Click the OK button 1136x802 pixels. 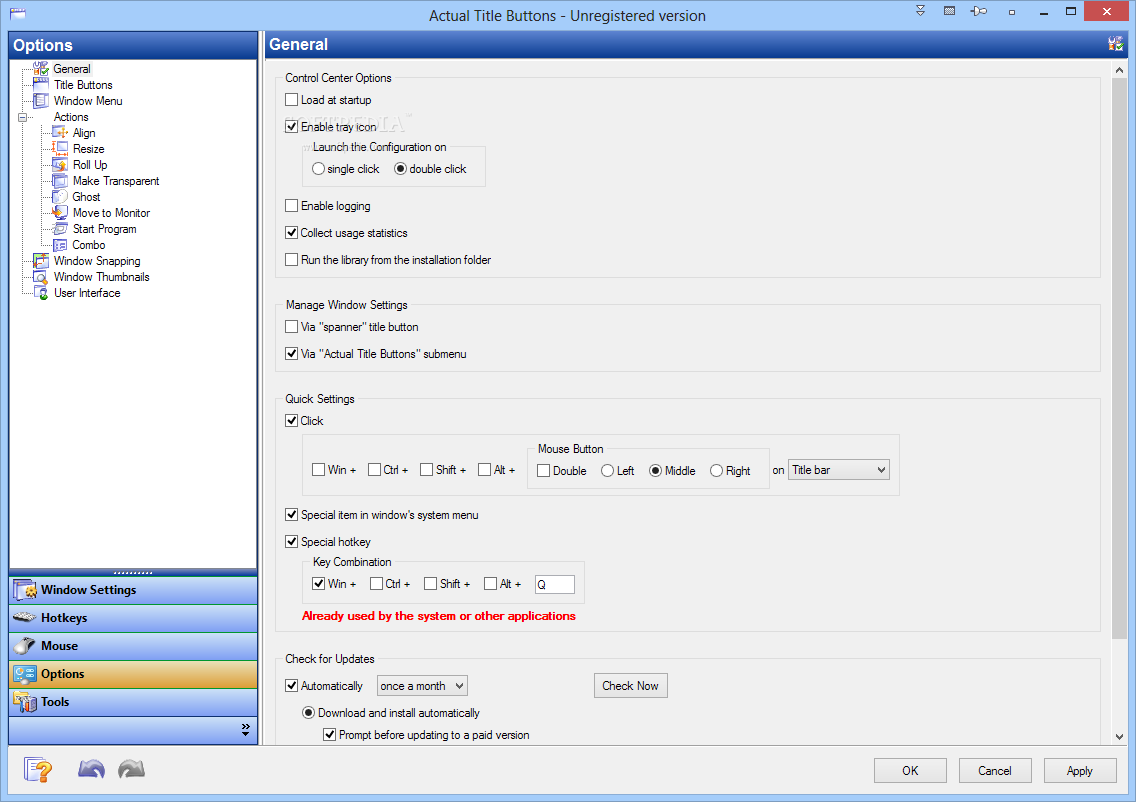pyautogui.click(x=910, y=771)
